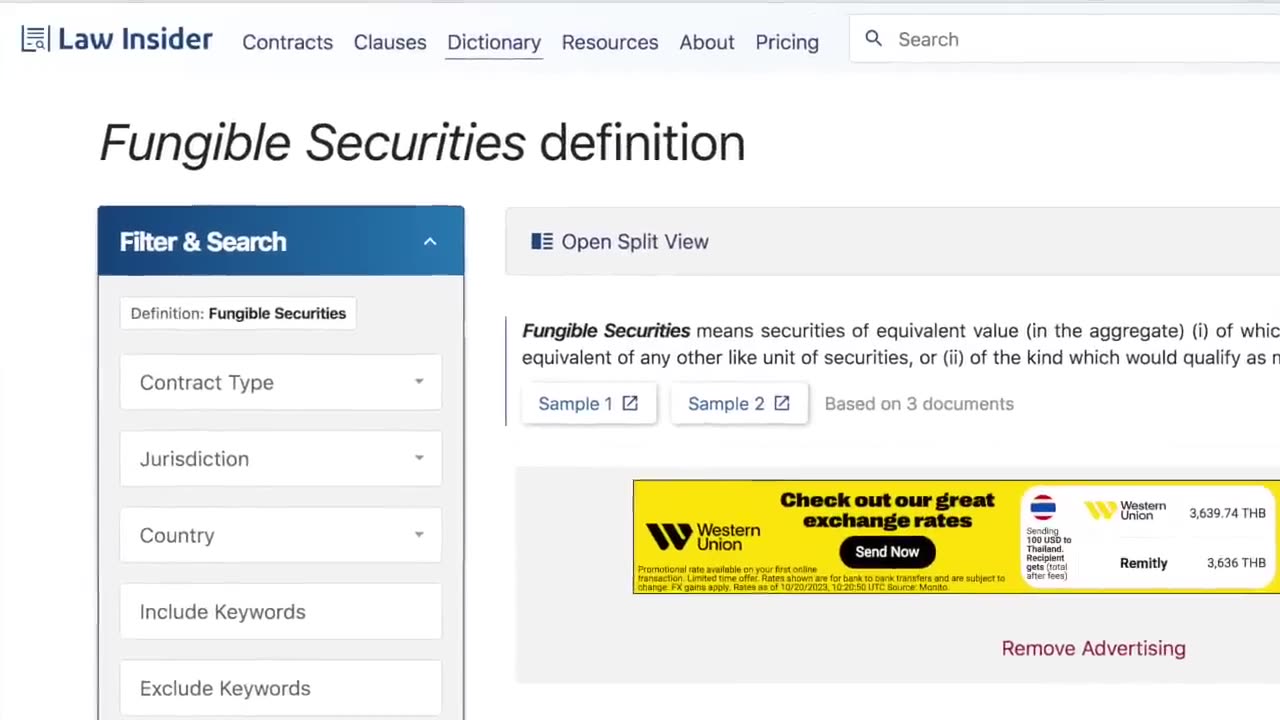Image resolution: width=1280 pixels, height=720 pixels.
Task: Click the Law Insider logo icon
Action: (x=35, y=40)
